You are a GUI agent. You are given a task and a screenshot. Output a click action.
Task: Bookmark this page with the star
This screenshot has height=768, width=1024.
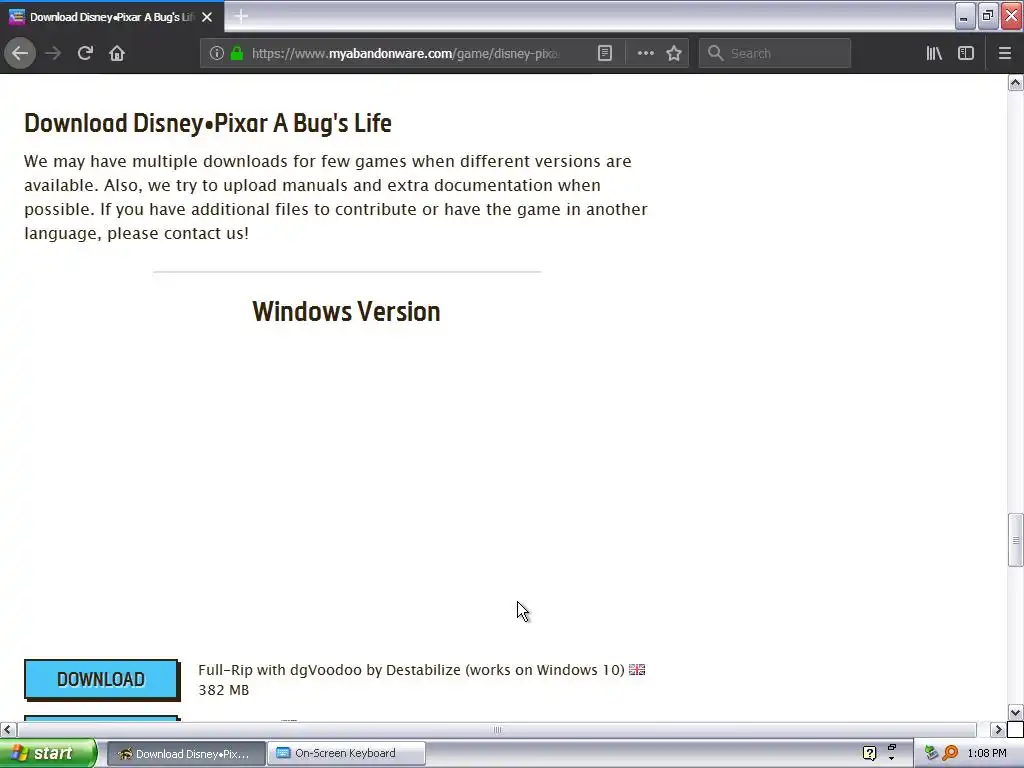pos(674,53)
